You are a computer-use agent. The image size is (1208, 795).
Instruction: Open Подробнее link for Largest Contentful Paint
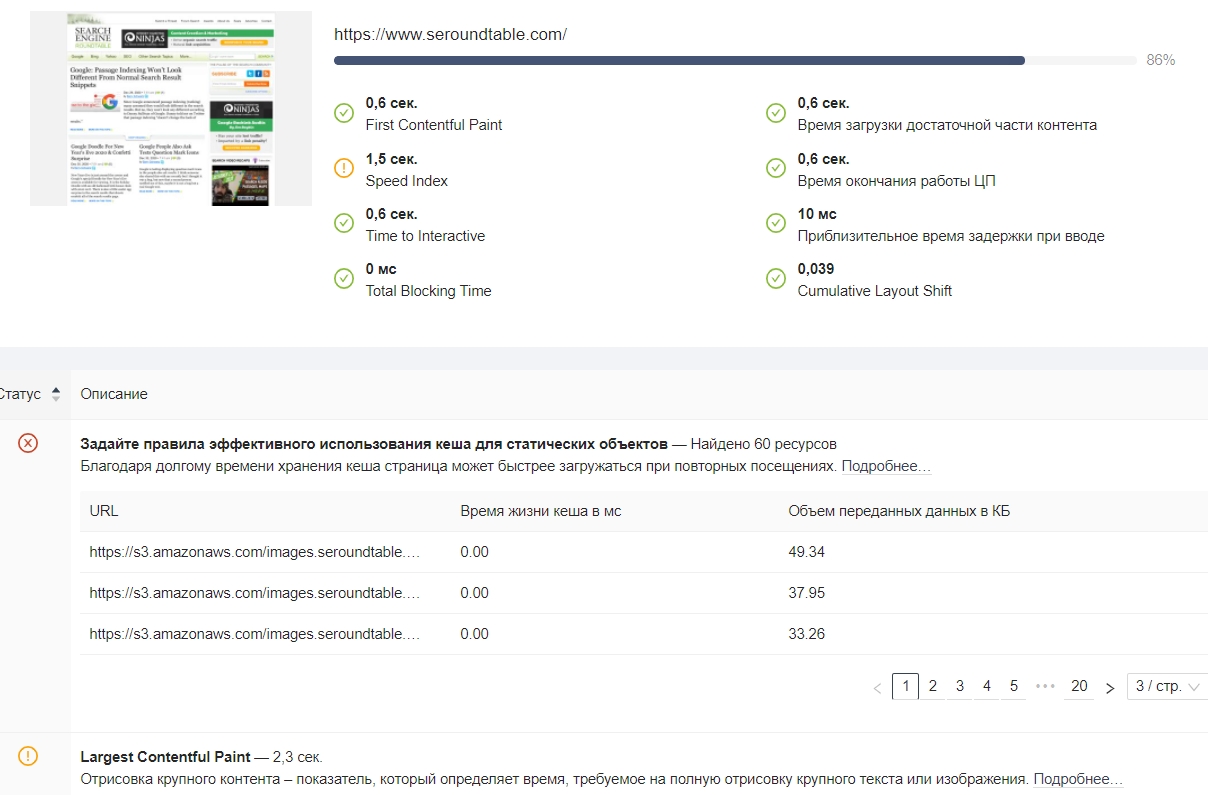point(1078,779)
